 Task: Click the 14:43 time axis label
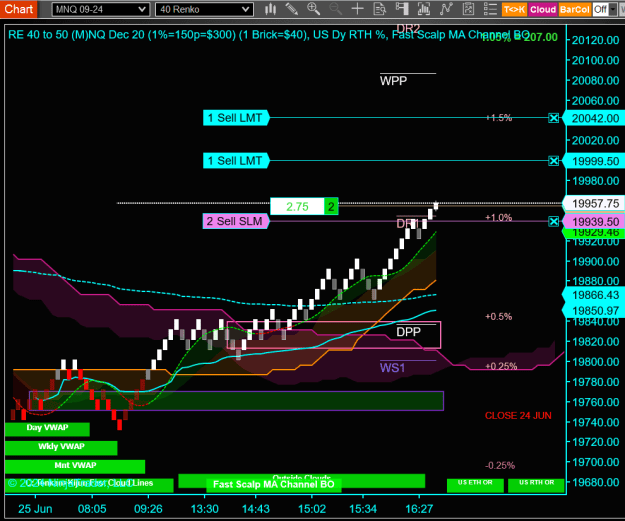(x=256, y=509)
